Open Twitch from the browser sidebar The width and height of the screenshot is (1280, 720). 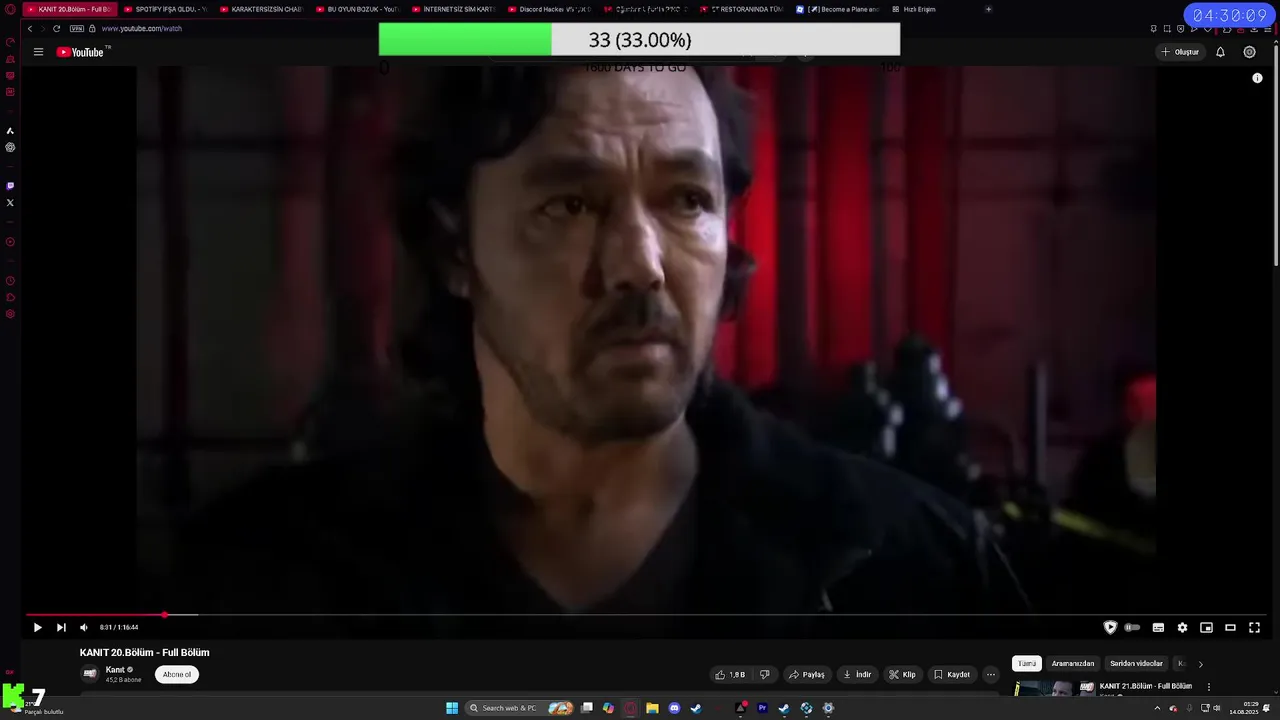pos(10,186)
